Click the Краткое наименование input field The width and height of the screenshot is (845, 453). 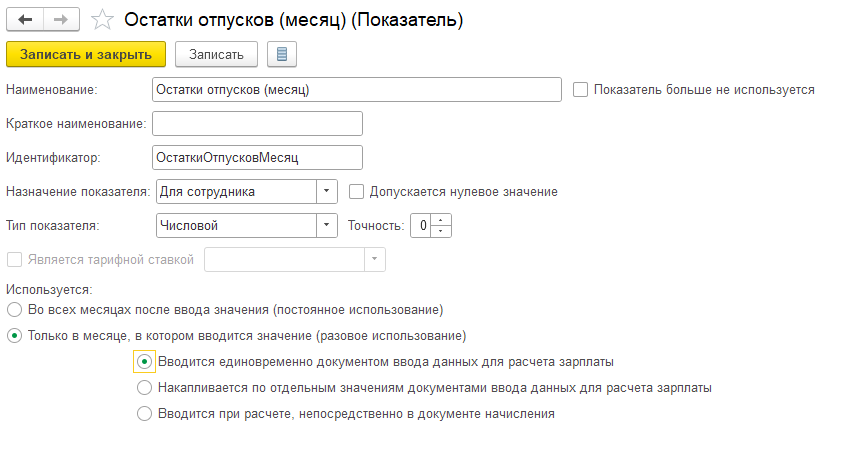pyautogui.click(x=258, y=123)
